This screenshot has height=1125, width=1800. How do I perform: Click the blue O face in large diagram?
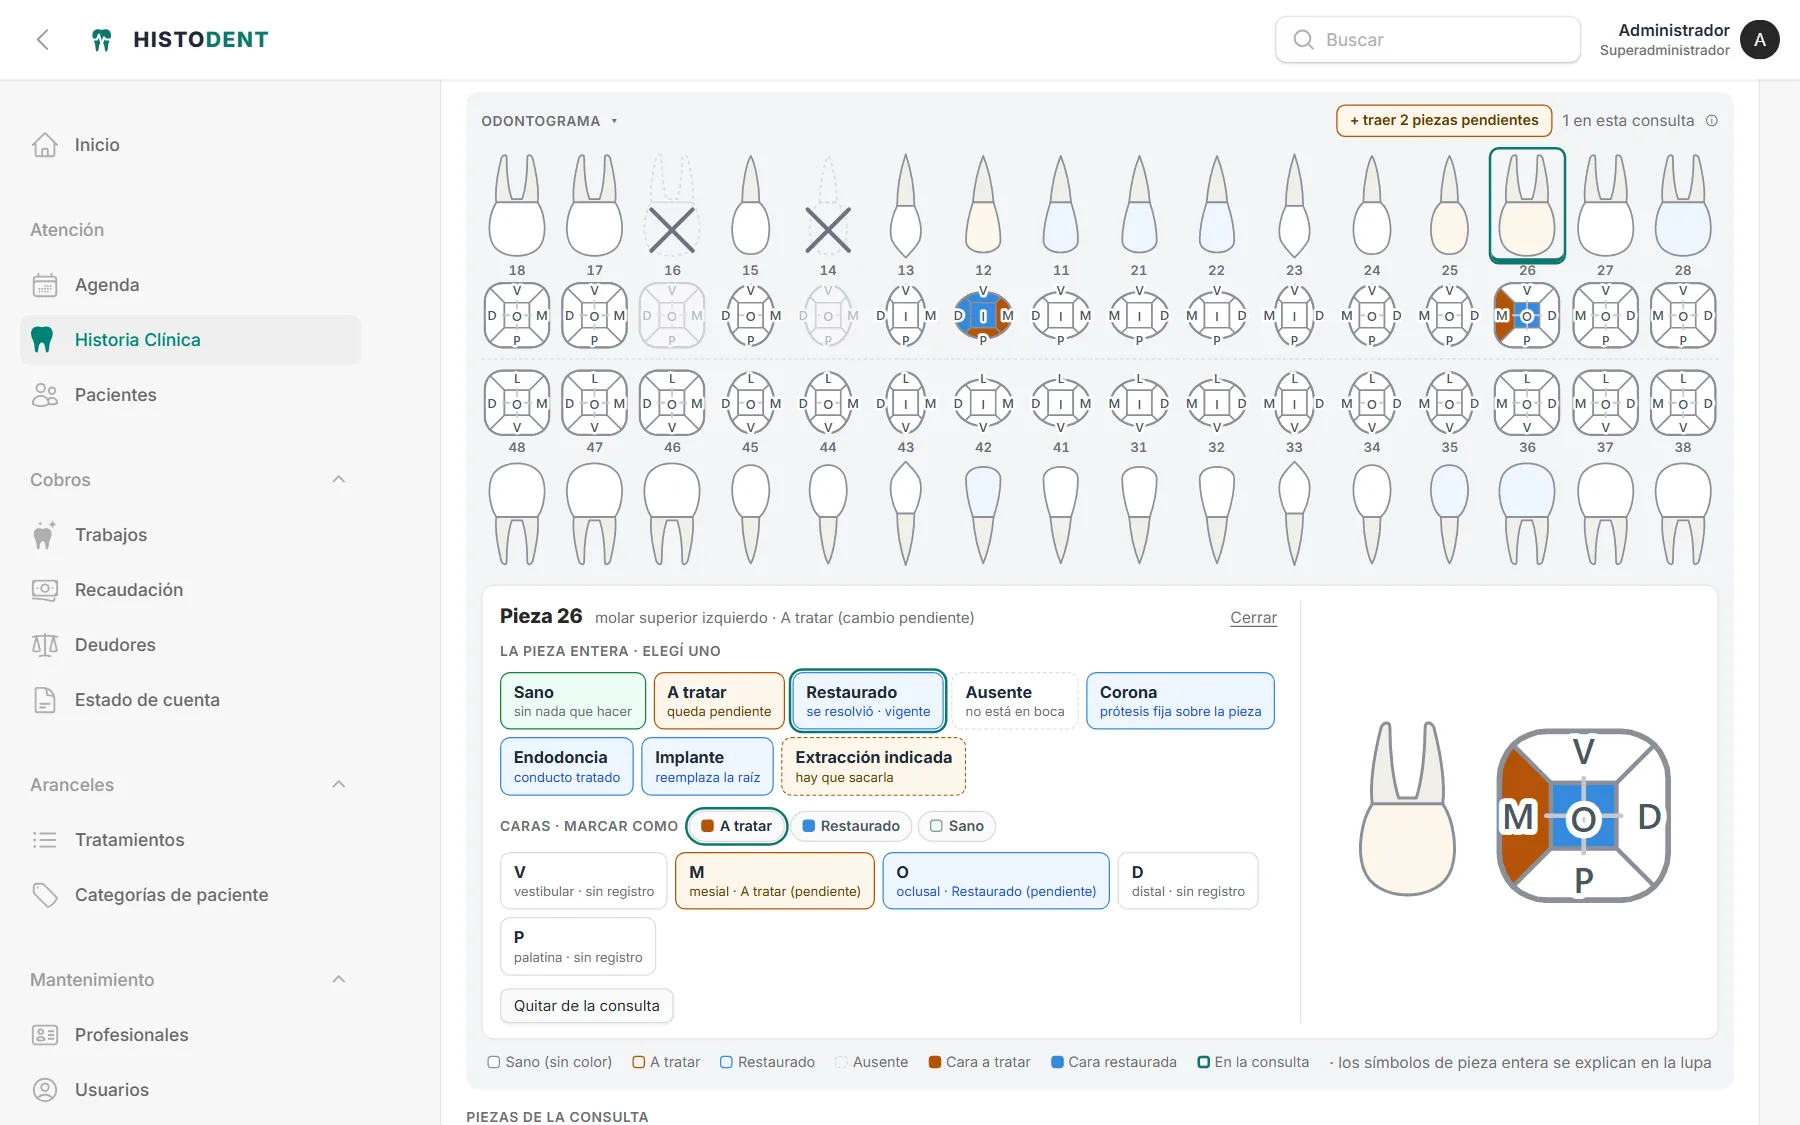click(x=1583, y=819)
